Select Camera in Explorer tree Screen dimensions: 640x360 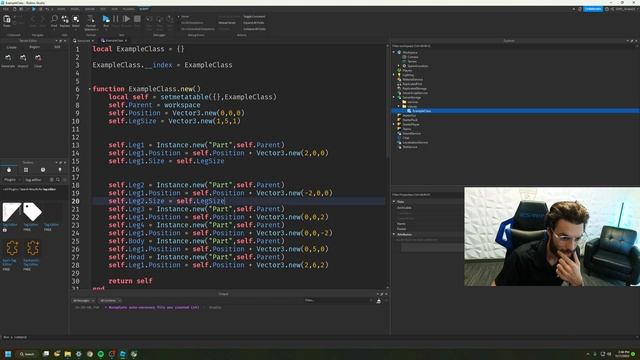pyautogui.click(x=413, y=57)
